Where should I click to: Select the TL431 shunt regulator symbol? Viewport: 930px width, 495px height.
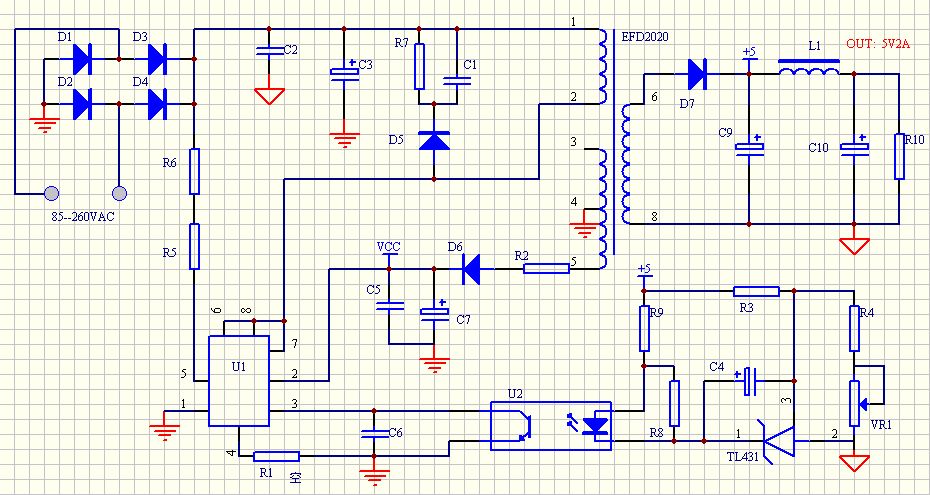click(x=778, y=441)
